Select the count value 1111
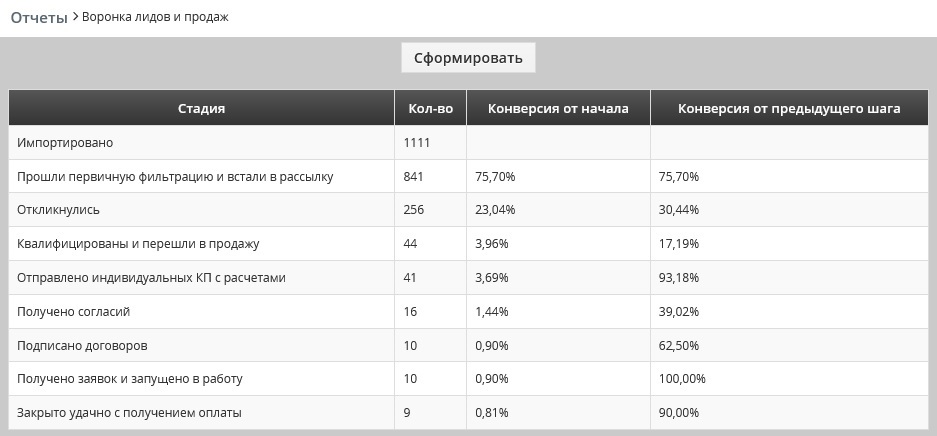937x436 pixels. (x=417, y=143)
